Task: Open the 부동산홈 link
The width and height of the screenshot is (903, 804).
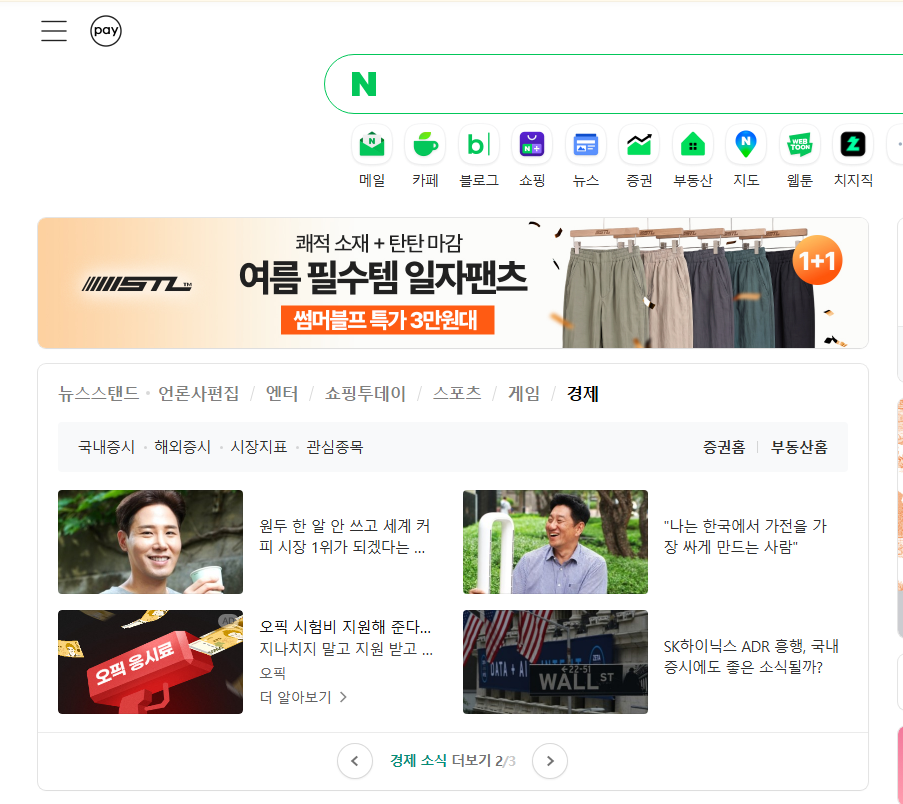Action: [799, 447]
